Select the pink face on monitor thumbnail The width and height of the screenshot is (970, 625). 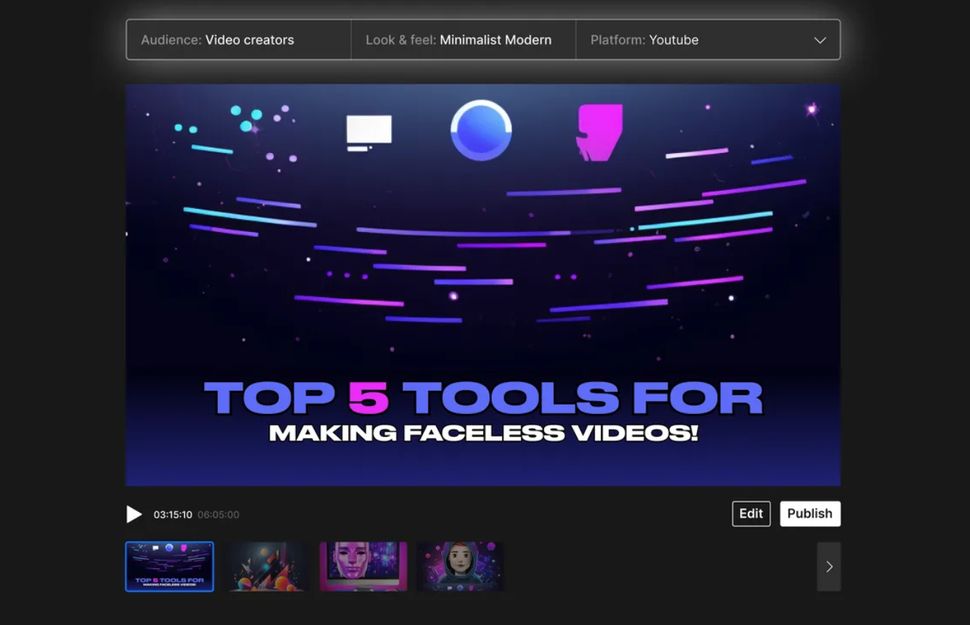tap(363, 565)
